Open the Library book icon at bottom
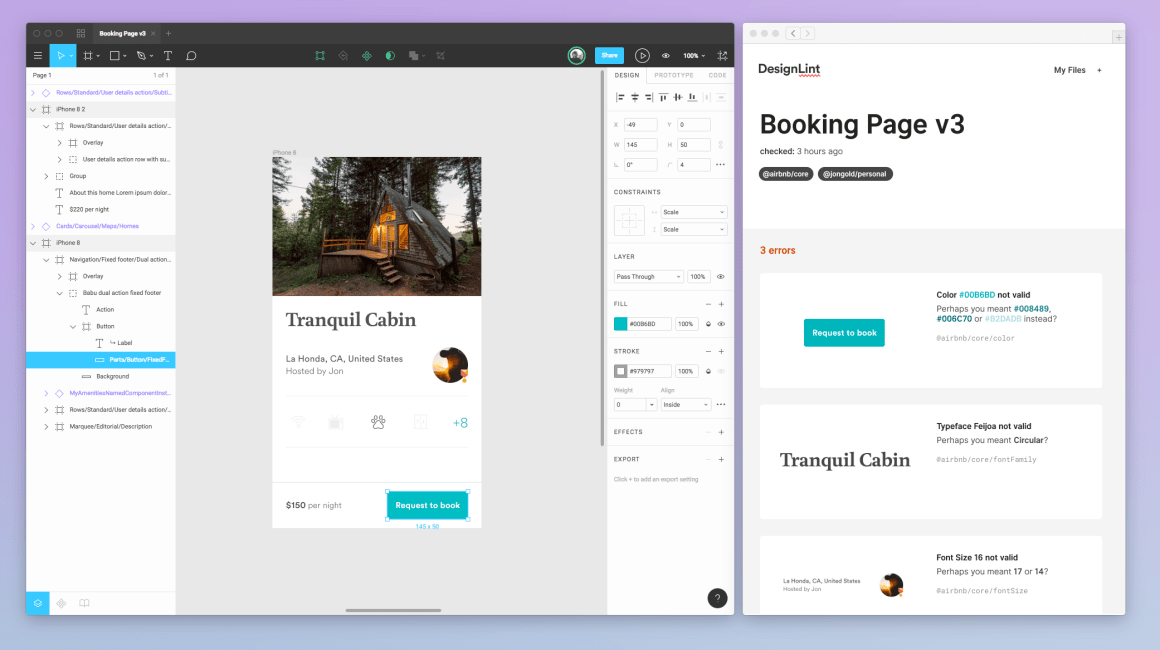The image size is (1160, 650). [84, 603]
